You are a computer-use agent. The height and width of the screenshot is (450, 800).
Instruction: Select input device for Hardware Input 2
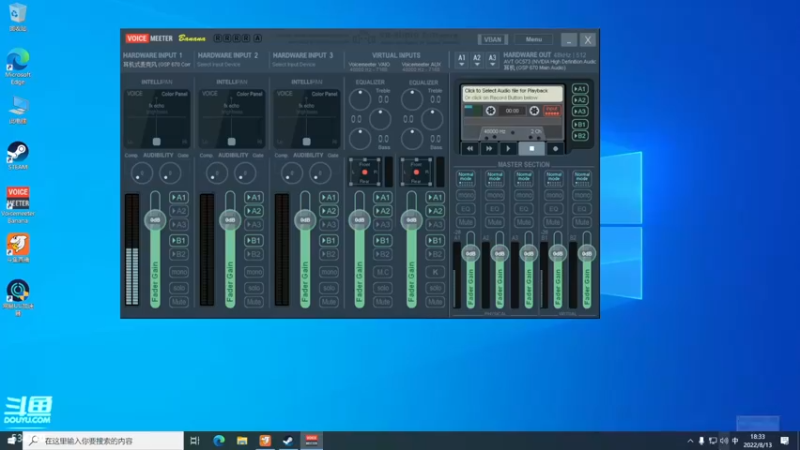pyautogui.click(x=219, y=65)
